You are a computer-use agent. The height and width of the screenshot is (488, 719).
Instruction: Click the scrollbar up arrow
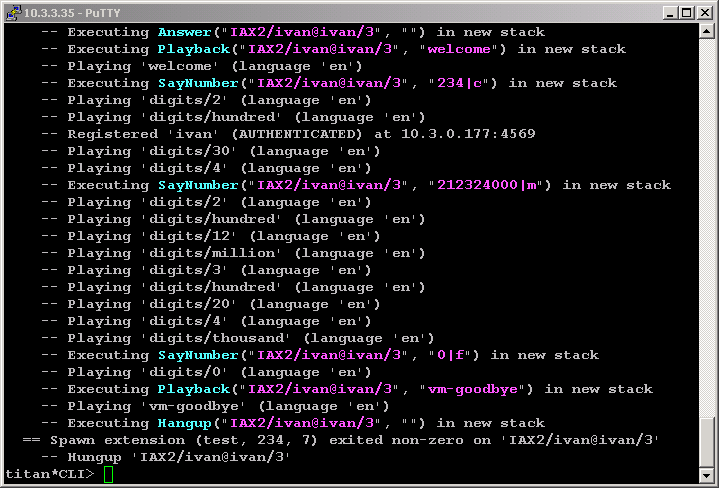pos(708,32)
